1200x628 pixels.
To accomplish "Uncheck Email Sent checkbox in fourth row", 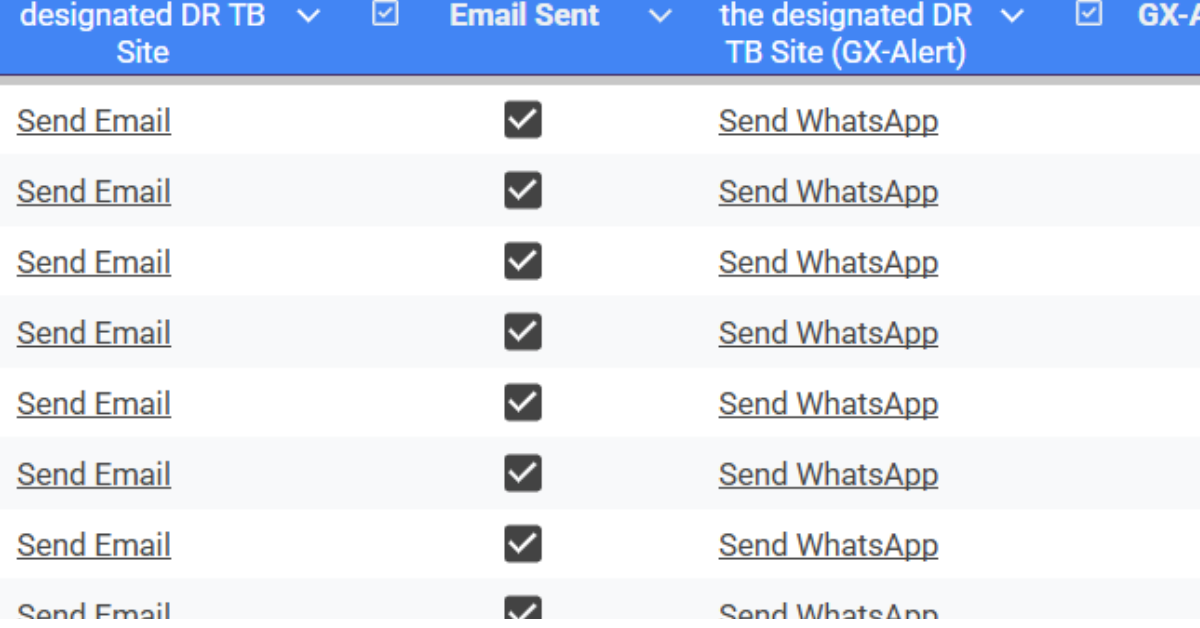I will (523, 333).
